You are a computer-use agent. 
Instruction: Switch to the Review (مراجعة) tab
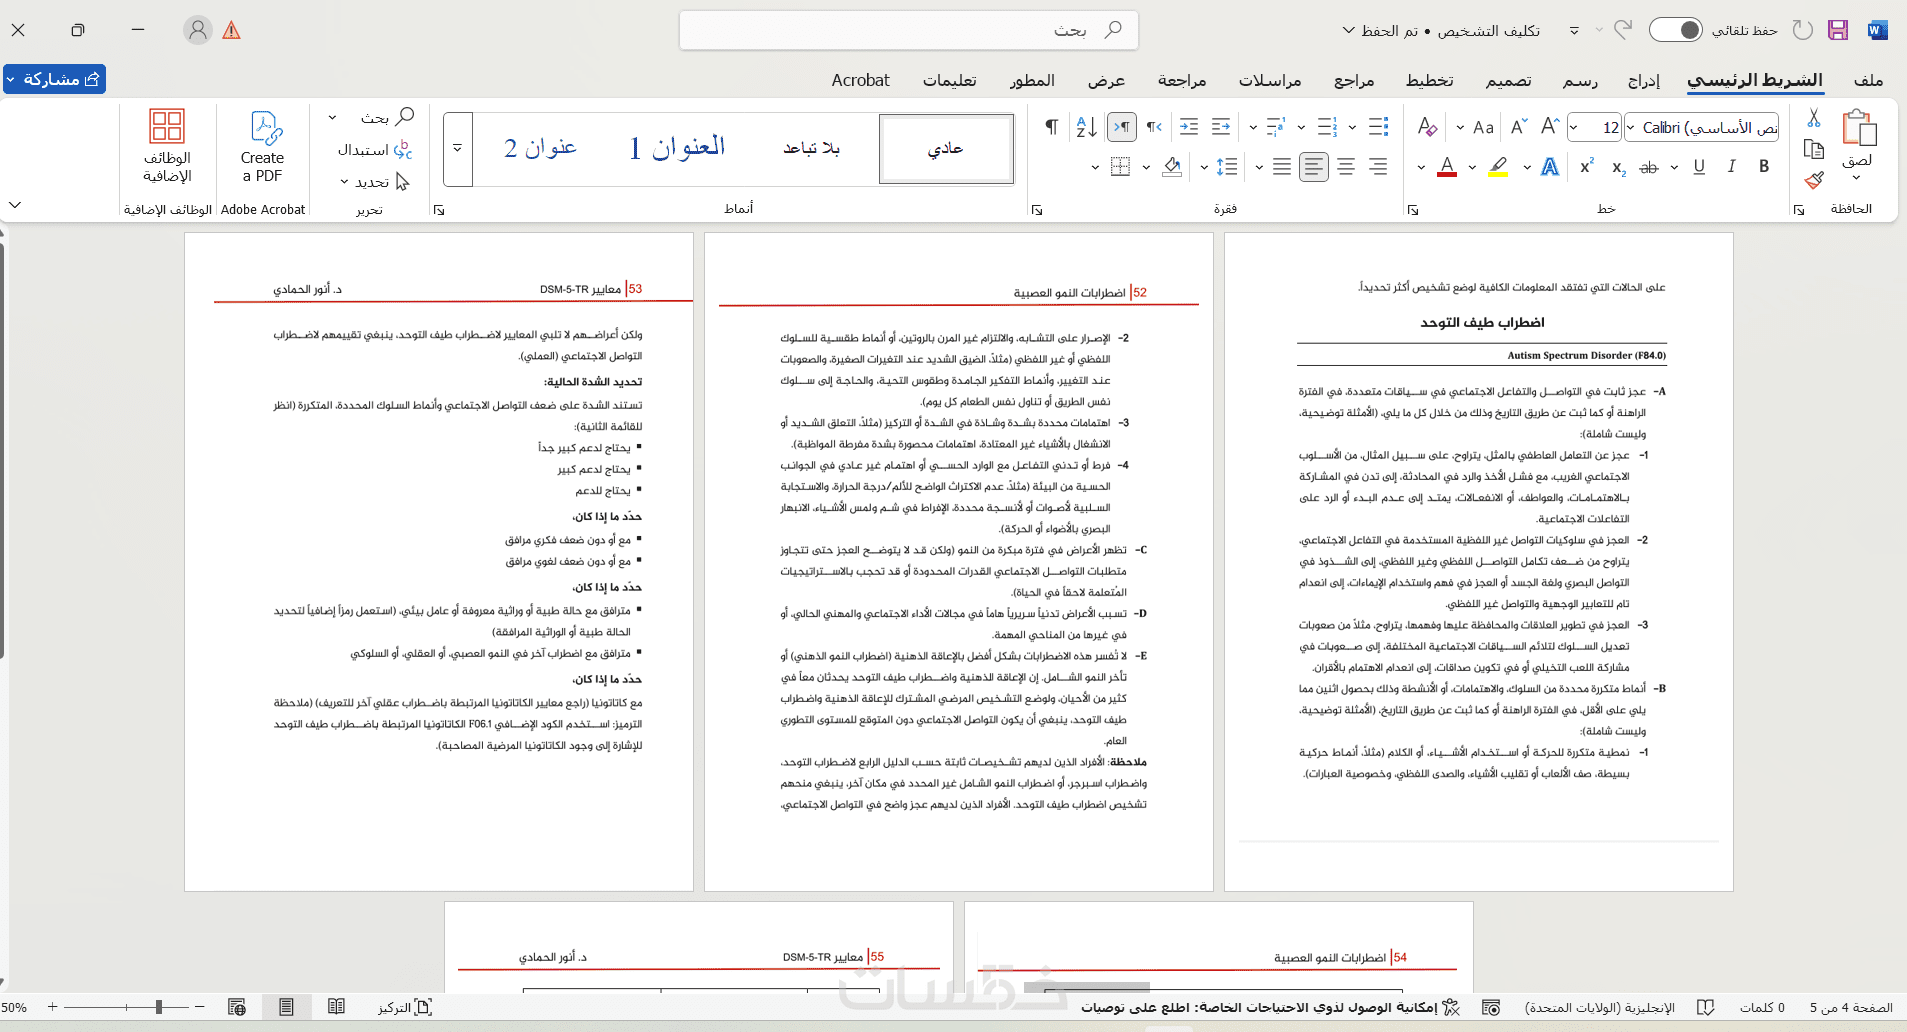click(x=1182, y=80)
